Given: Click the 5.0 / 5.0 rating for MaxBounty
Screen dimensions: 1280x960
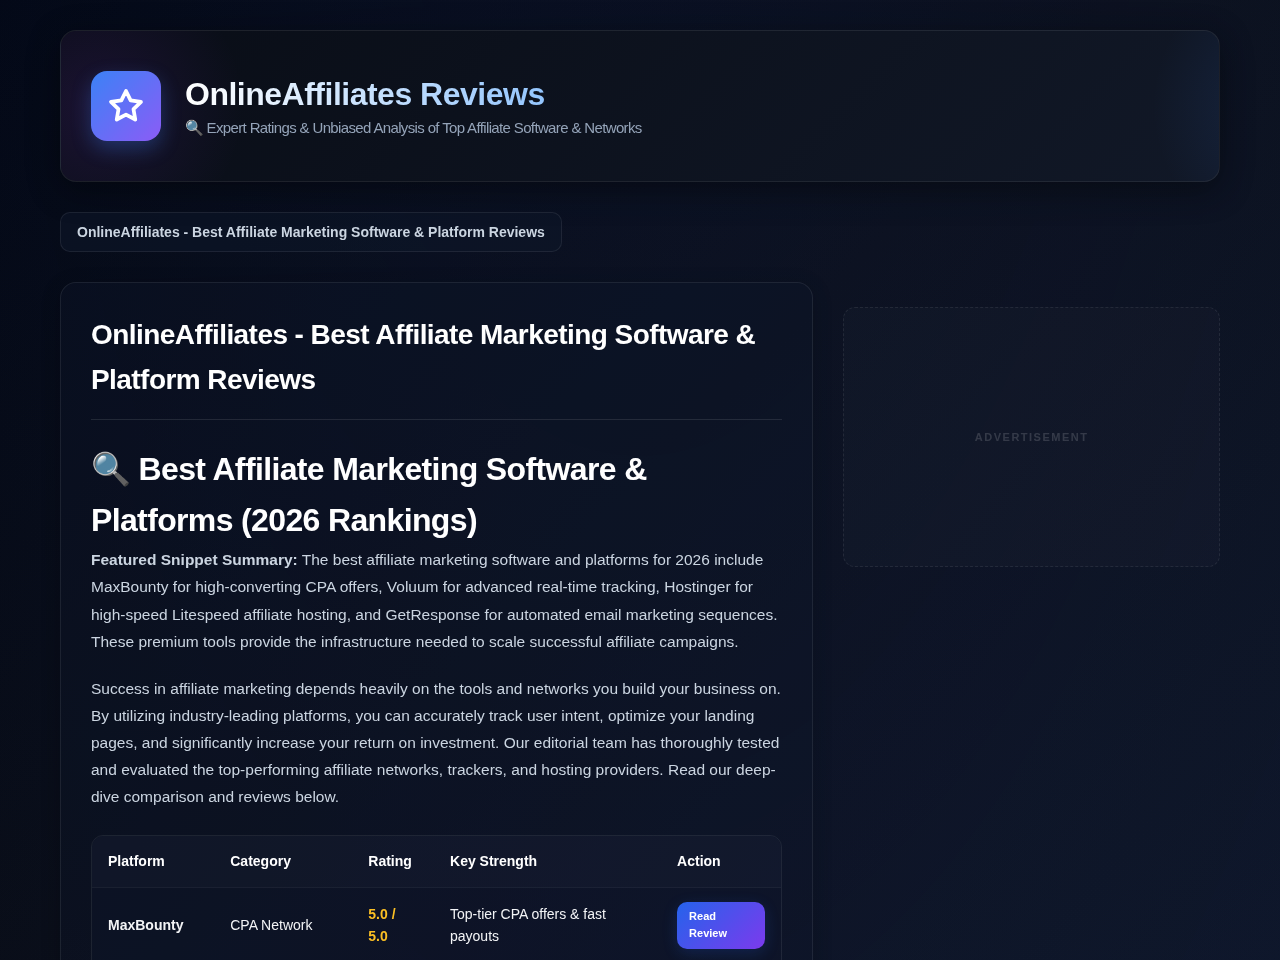Looking at the screenshot, I should tap(382, 925).
